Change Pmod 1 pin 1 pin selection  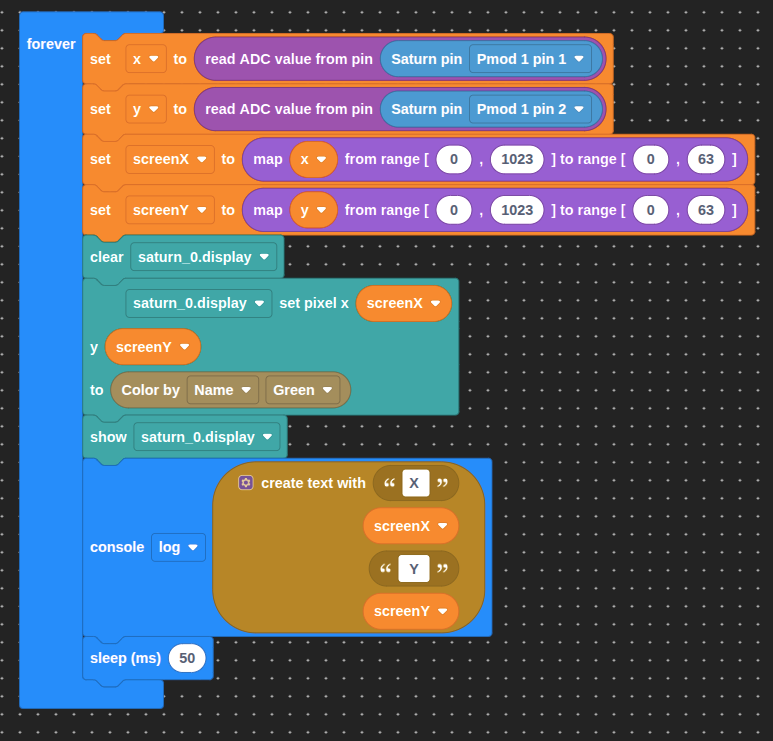click(530, 59)
